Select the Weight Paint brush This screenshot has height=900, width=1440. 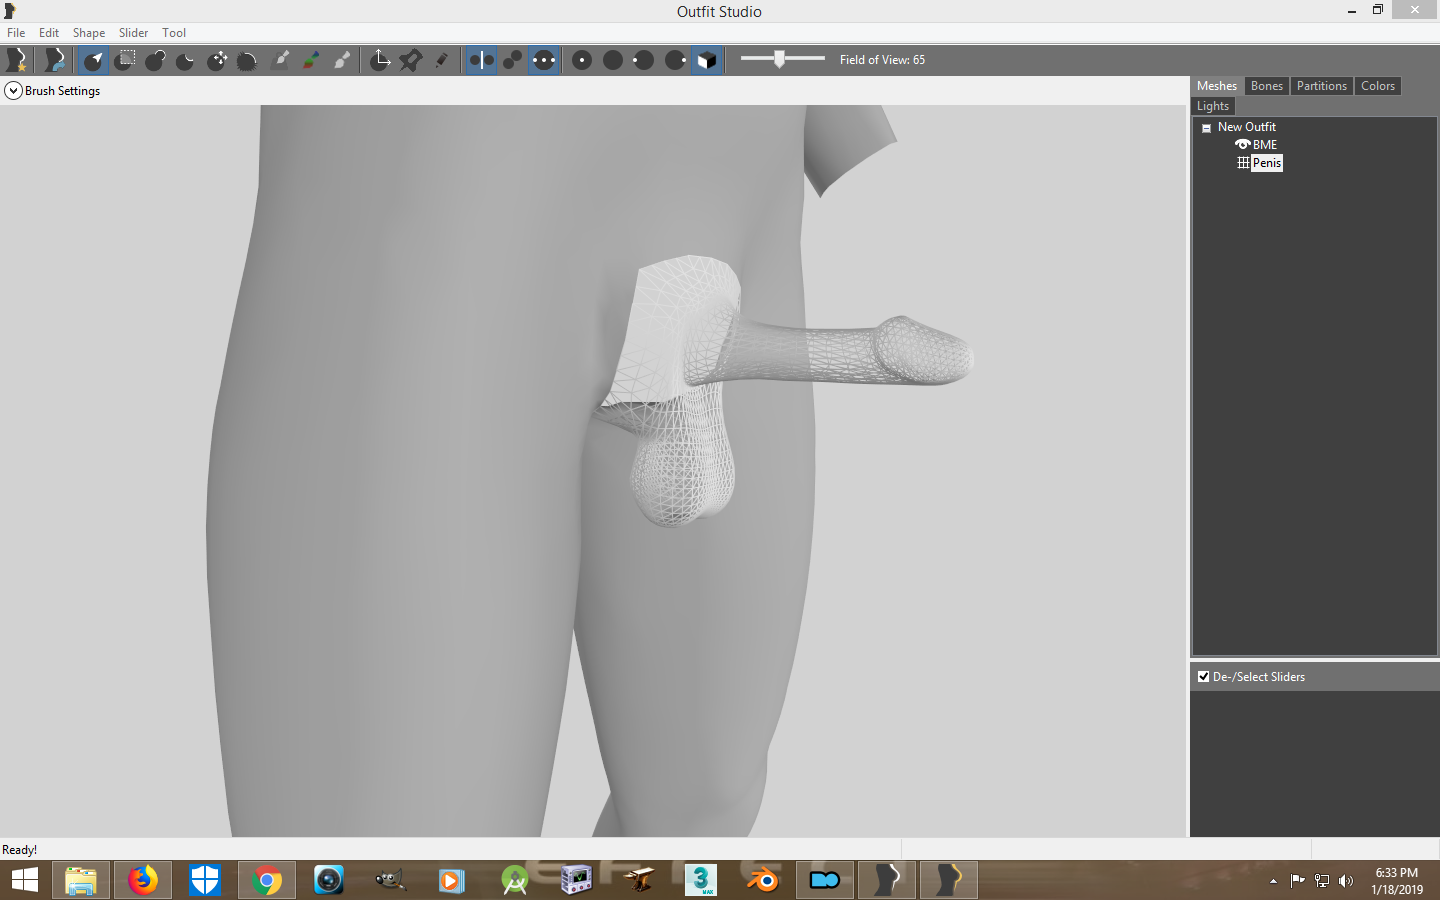tap(281, 60)
